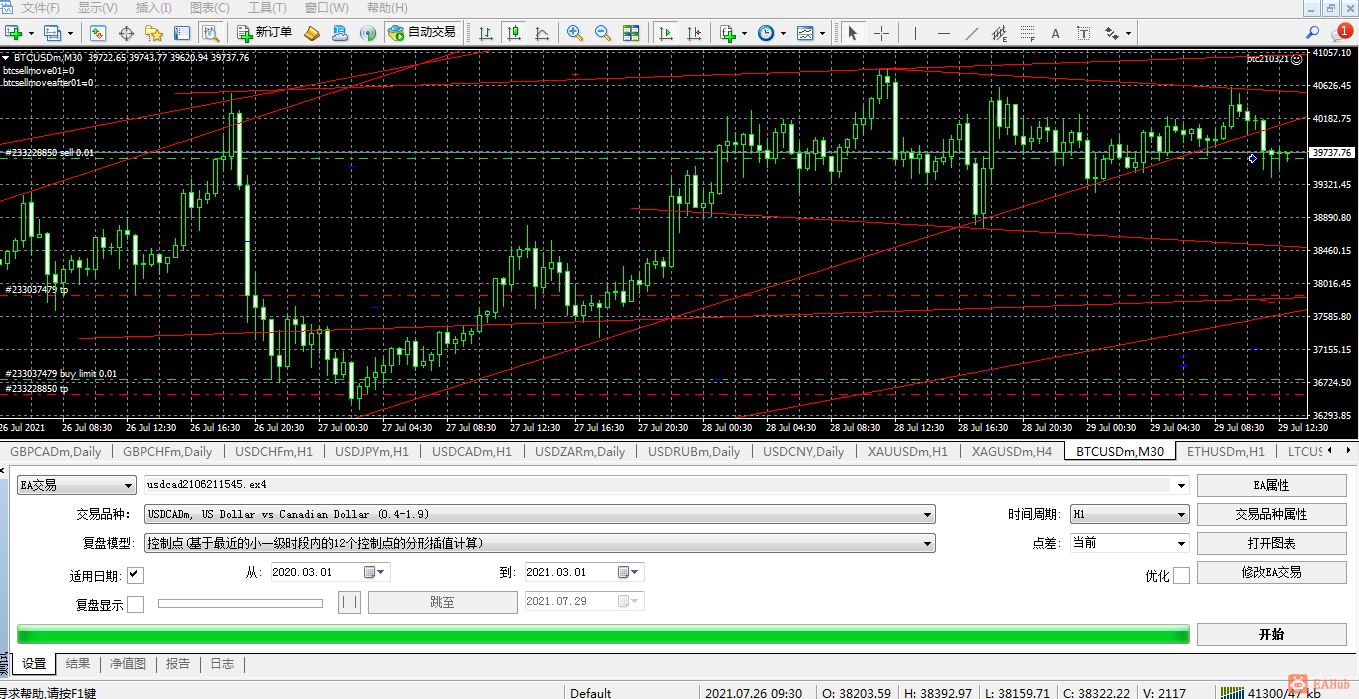
Task: Select the trendline drawing tool
Action: (x=971, y=33)
